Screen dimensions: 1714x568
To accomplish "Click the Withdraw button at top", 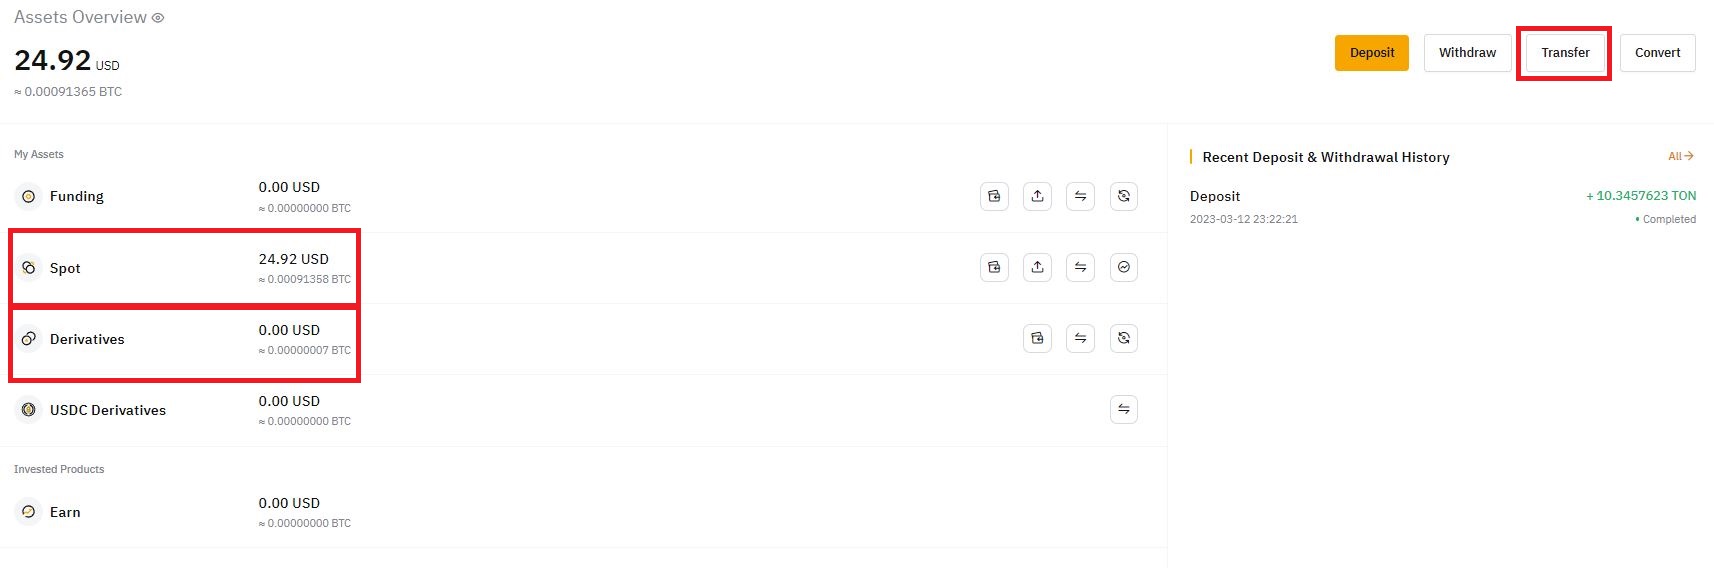I will 1467,53.
